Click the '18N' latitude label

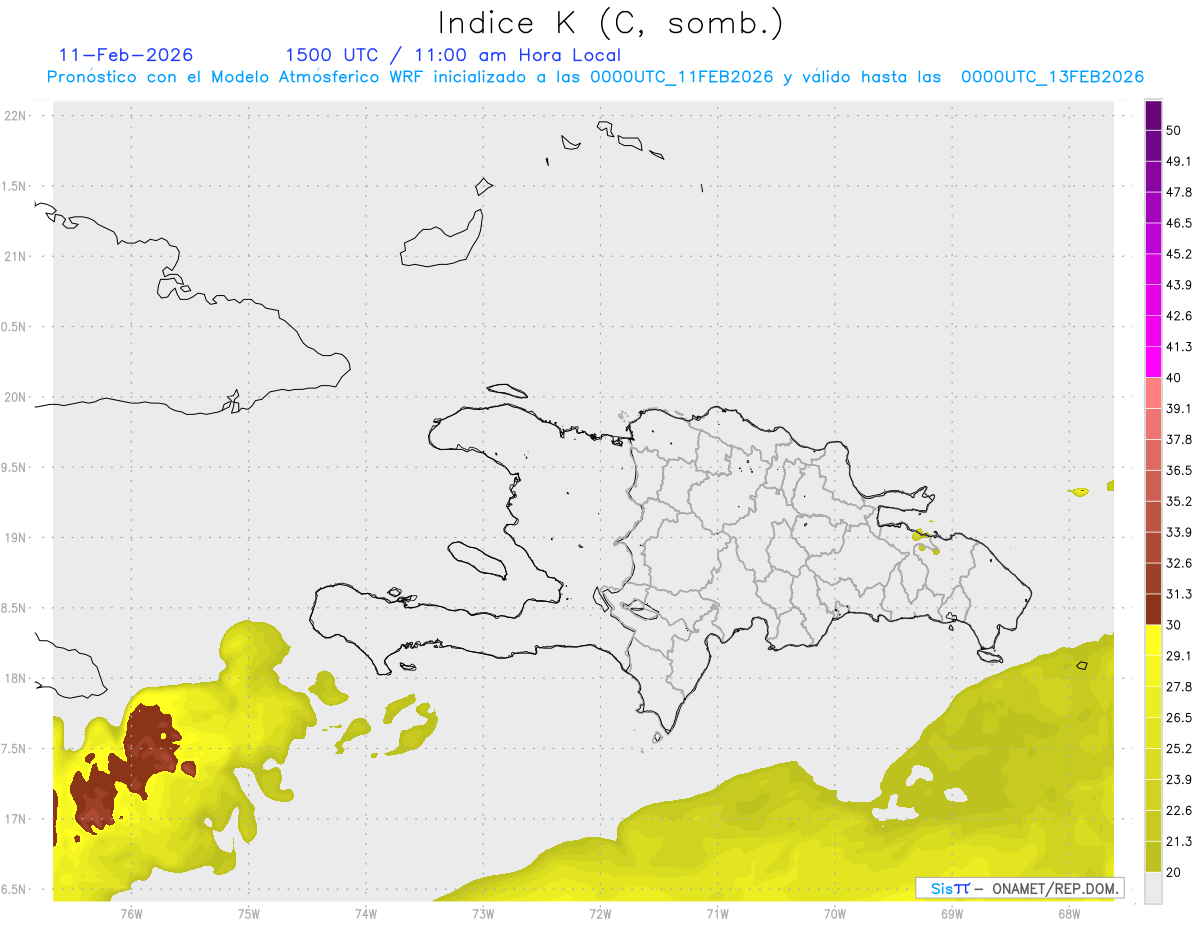tap(16, 678)
